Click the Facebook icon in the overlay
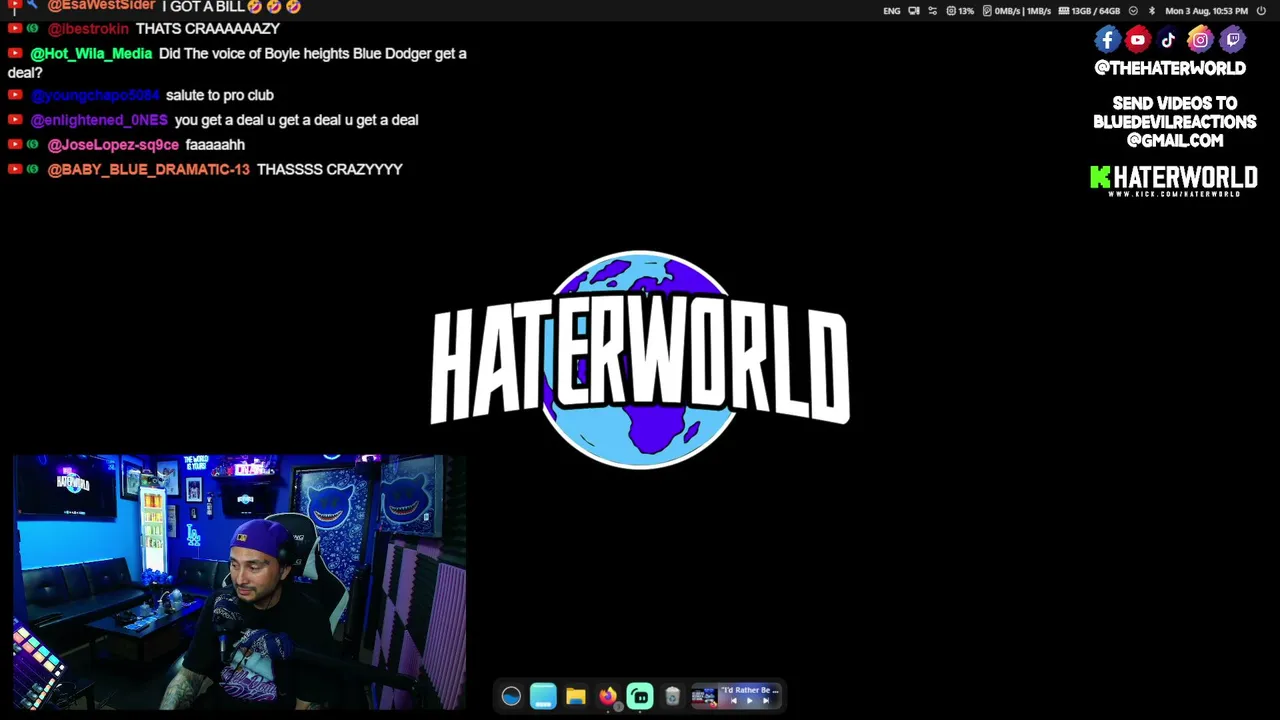The width and height of the screenshot is (1280, 720). [1107, 40]
